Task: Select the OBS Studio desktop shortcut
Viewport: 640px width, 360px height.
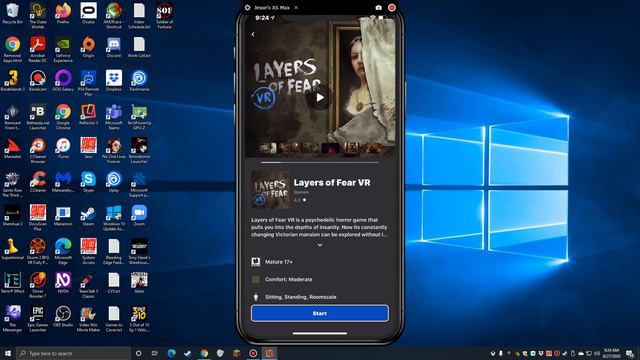Action: 63,317
